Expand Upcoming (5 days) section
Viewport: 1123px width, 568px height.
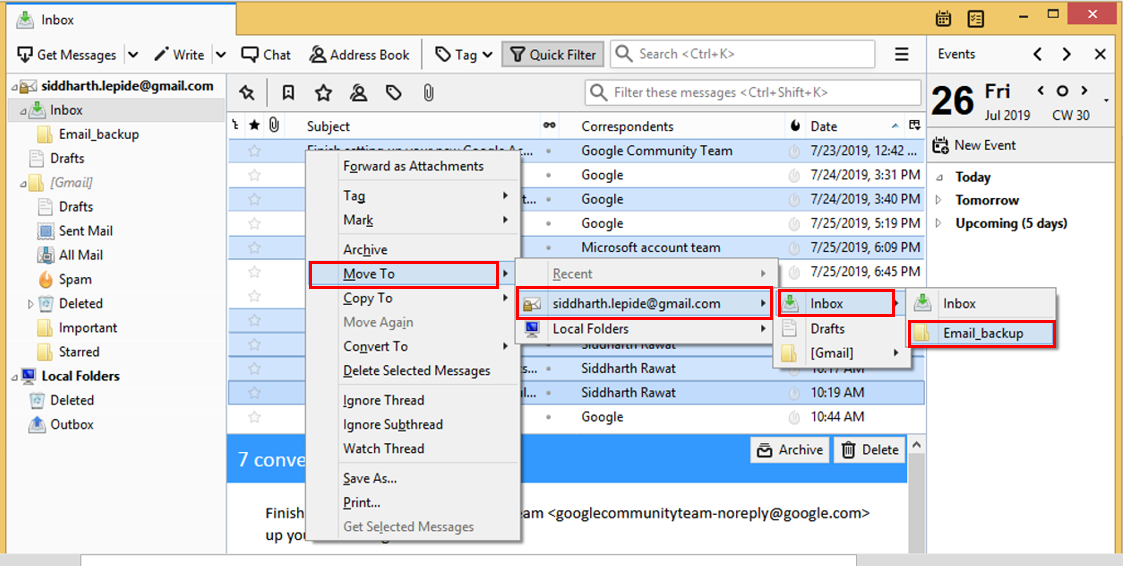coord(939,223)
